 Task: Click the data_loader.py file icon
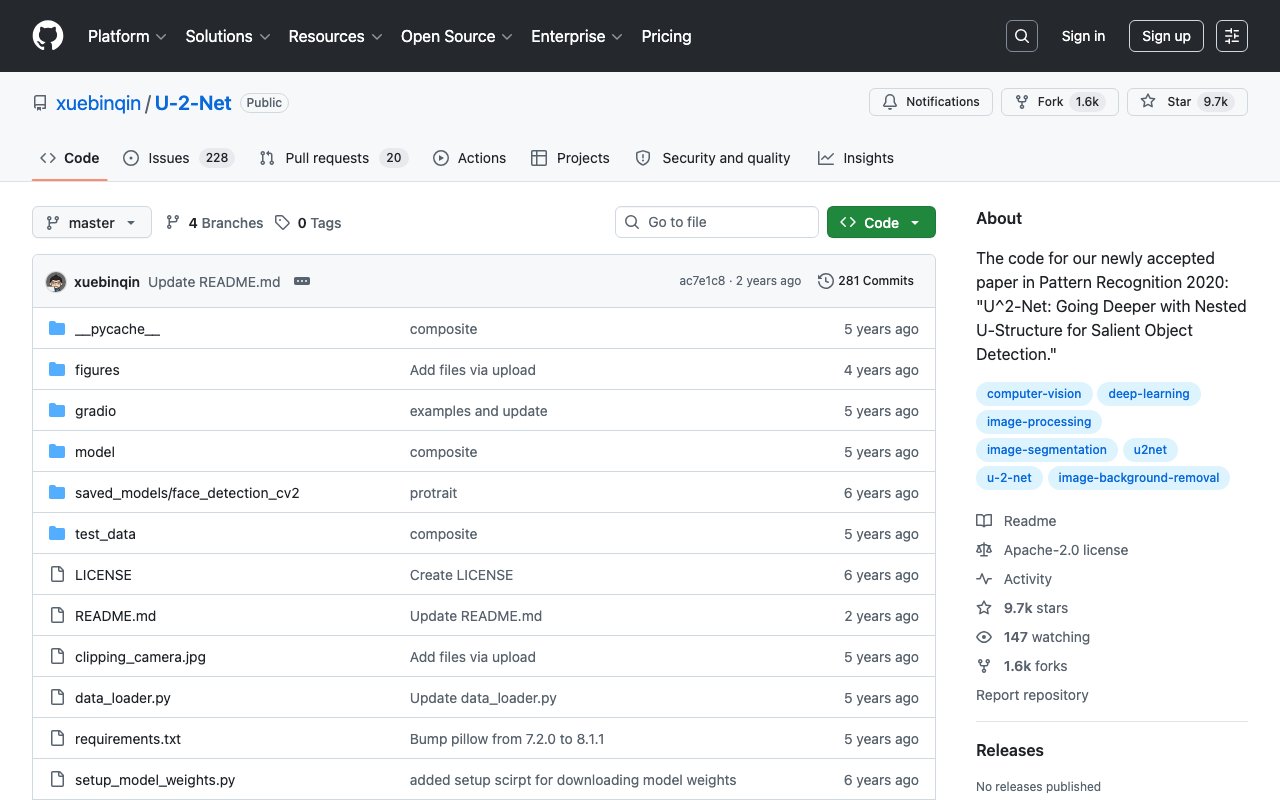click(57, 698)
